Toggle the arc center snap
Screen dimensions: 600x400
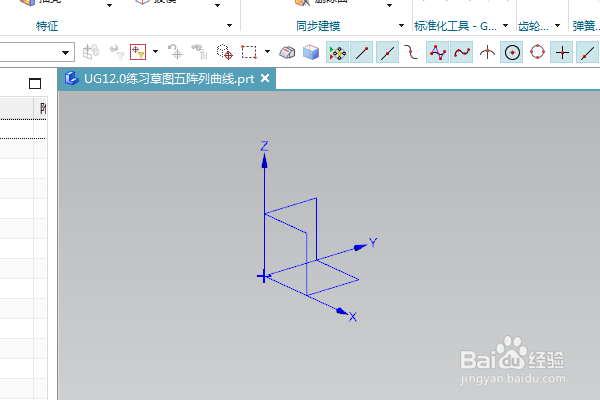tap(512, 52)
